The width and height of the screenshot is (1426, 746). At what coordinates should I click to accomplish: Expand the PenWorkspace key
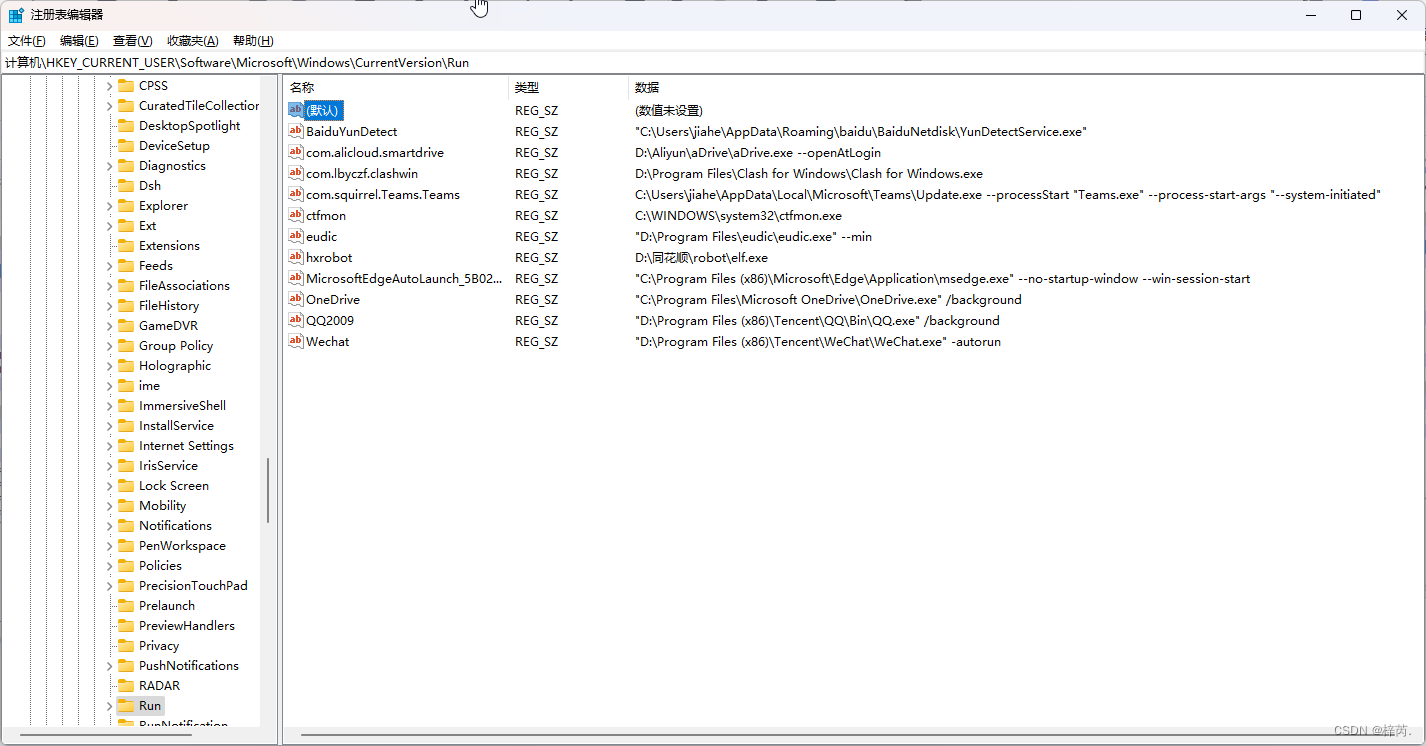(x=109, y=546)
